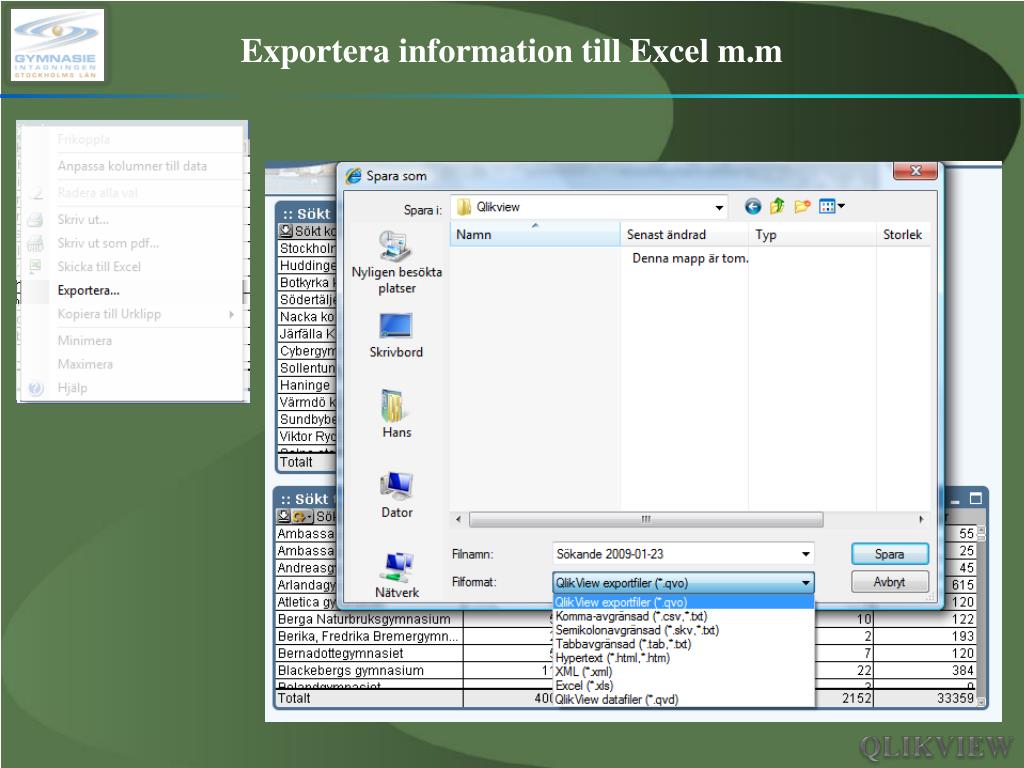Select Frikoppla in context menu
This screenshot has width=1024, height=768.
pos(84,139)
